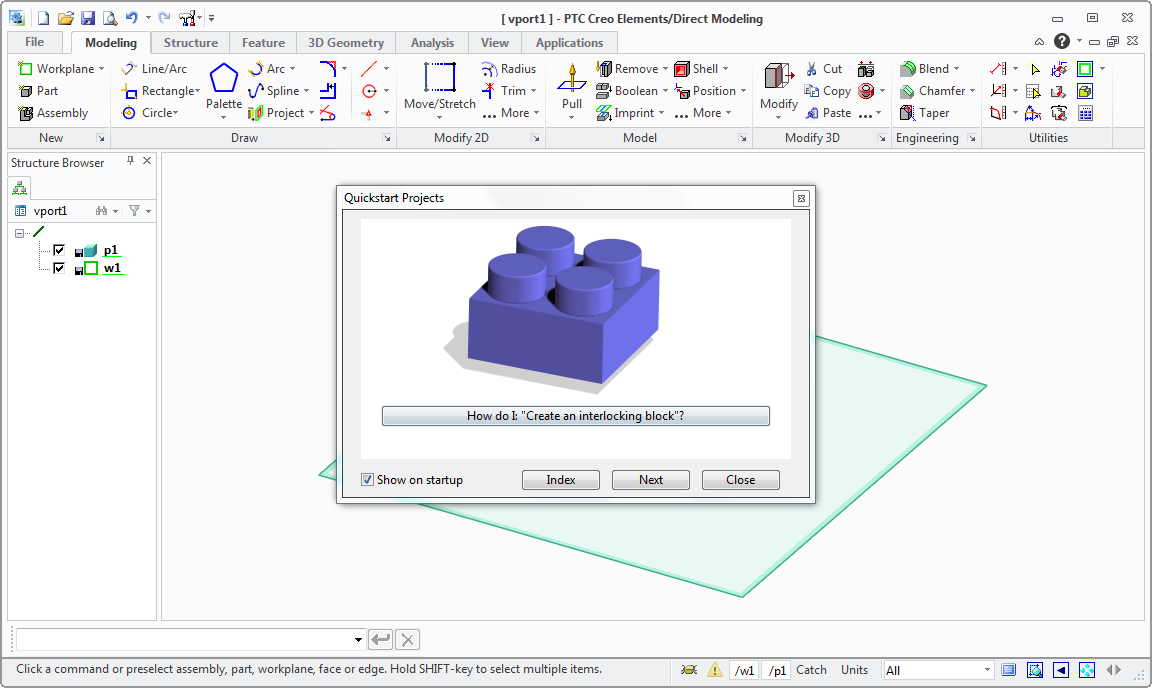Click the Index button
Screen dimensions: 1152x688
(x=561, y=480)
